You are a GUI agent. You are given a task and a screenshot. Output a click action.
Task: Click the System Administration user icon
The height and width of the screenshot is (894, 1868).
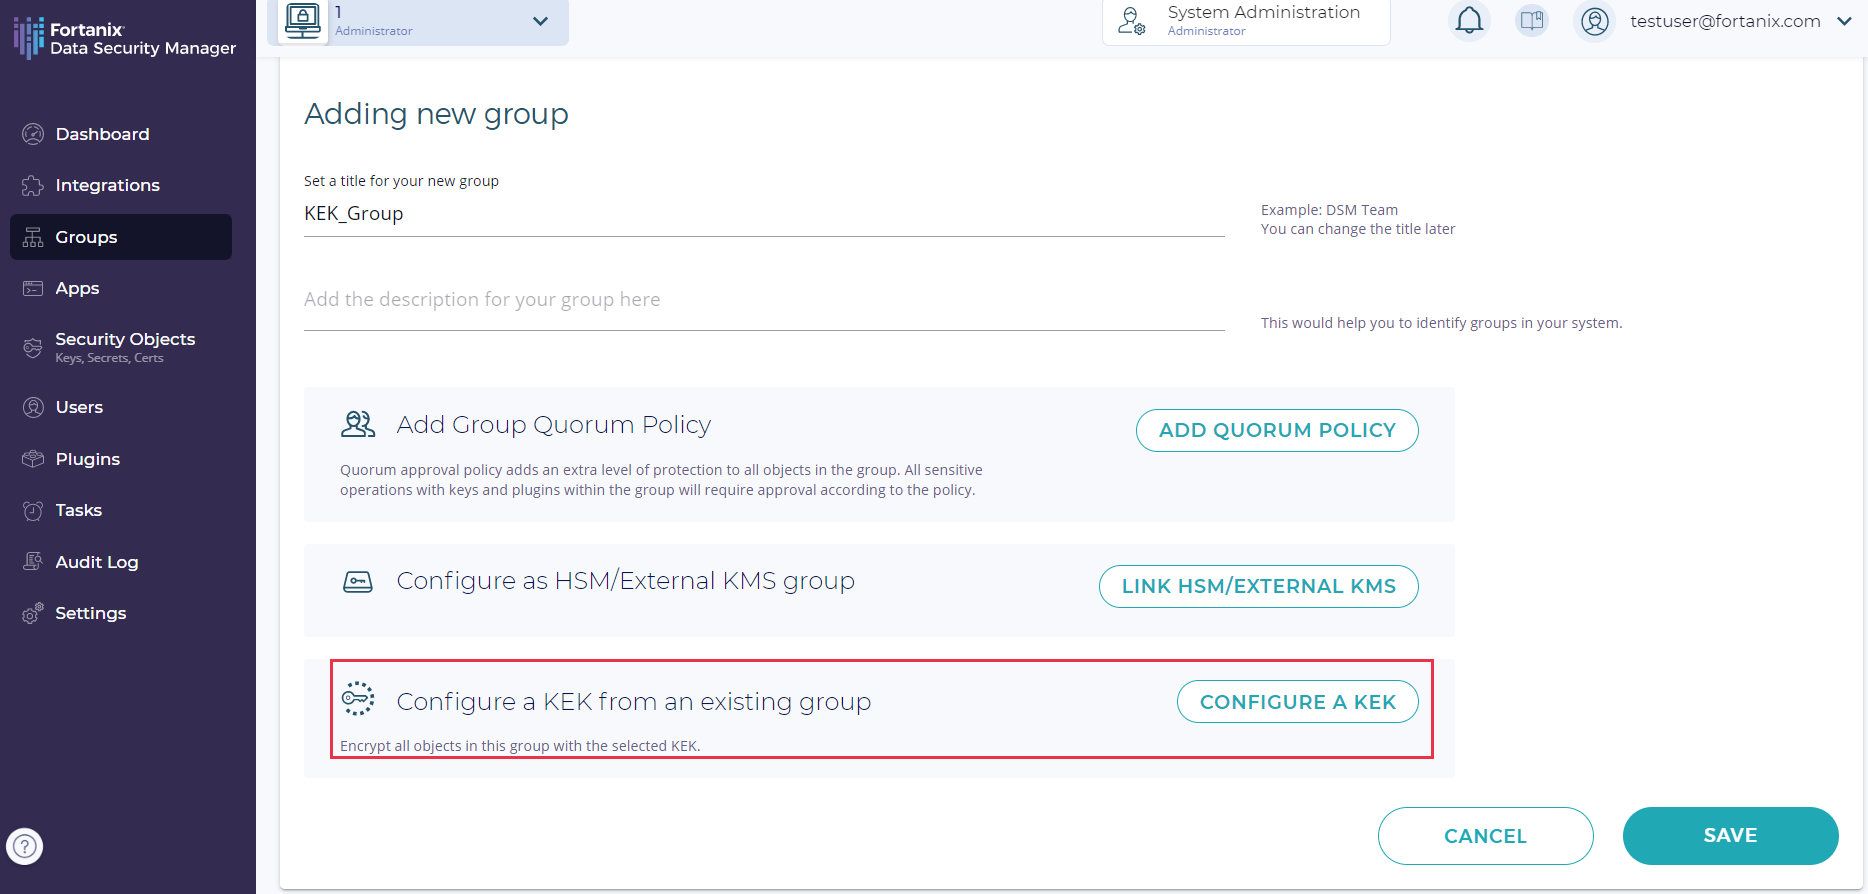tap(1132, 21)
